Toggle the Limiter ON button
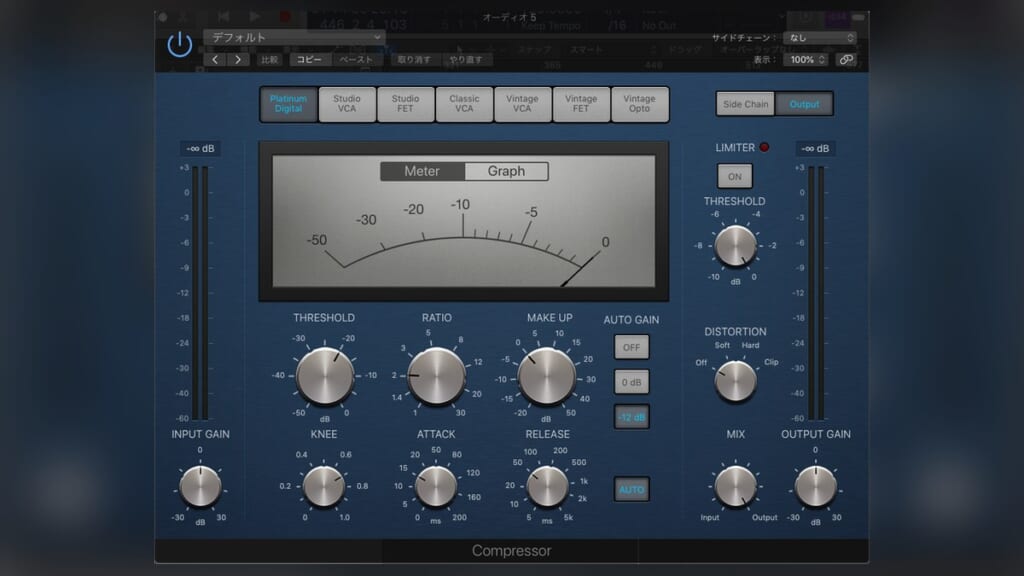Viewport: 1024px width, 576px height. tap(735, 176)
